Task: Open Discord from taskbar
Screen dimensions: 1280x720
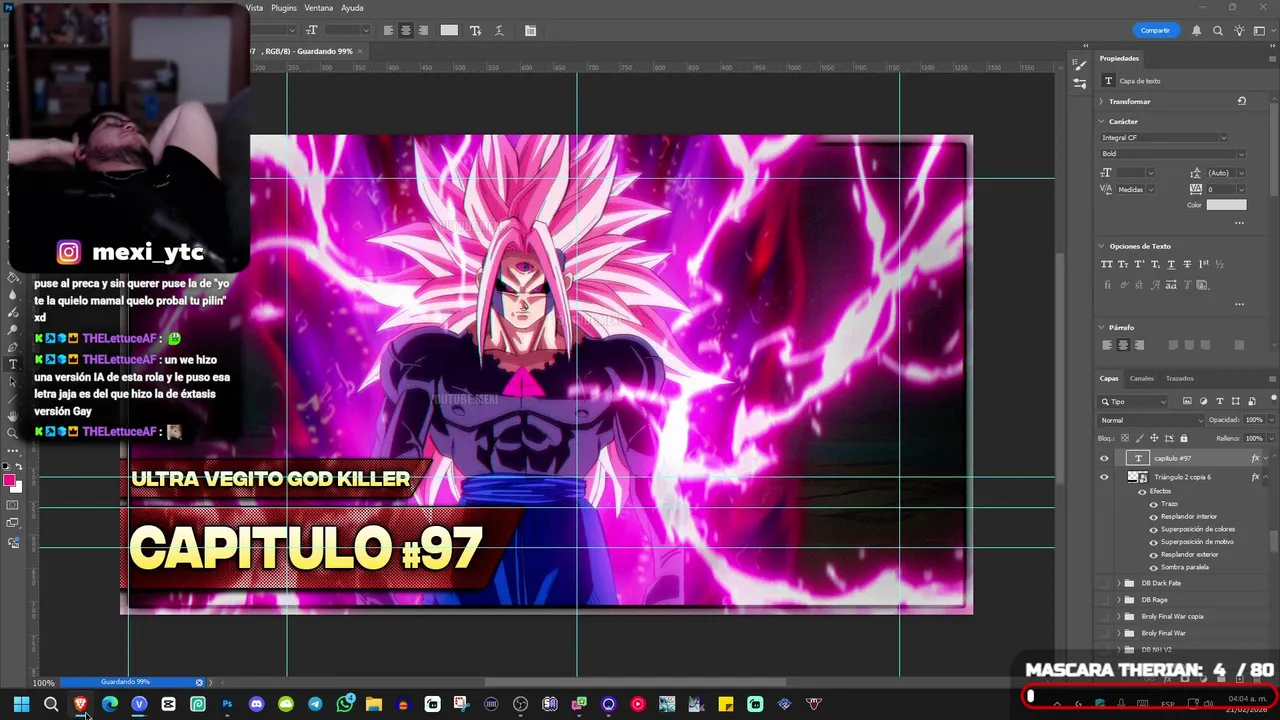Action: tap(257, 704)
